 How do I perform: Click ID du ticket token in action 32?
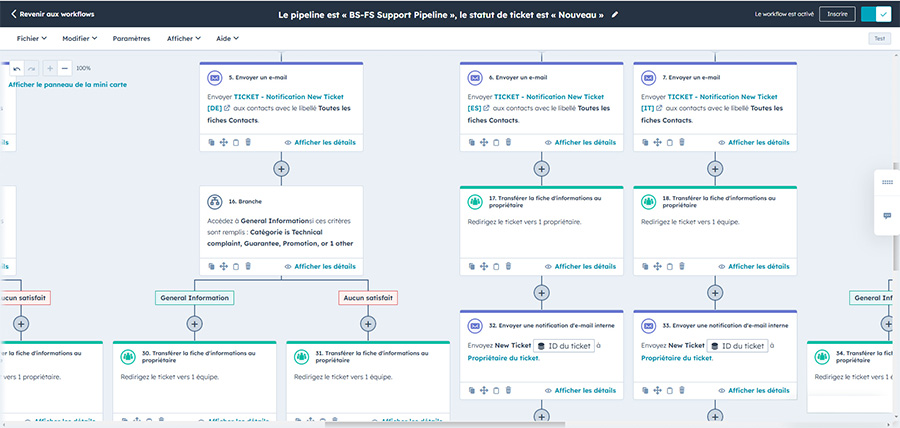point(564,346)
